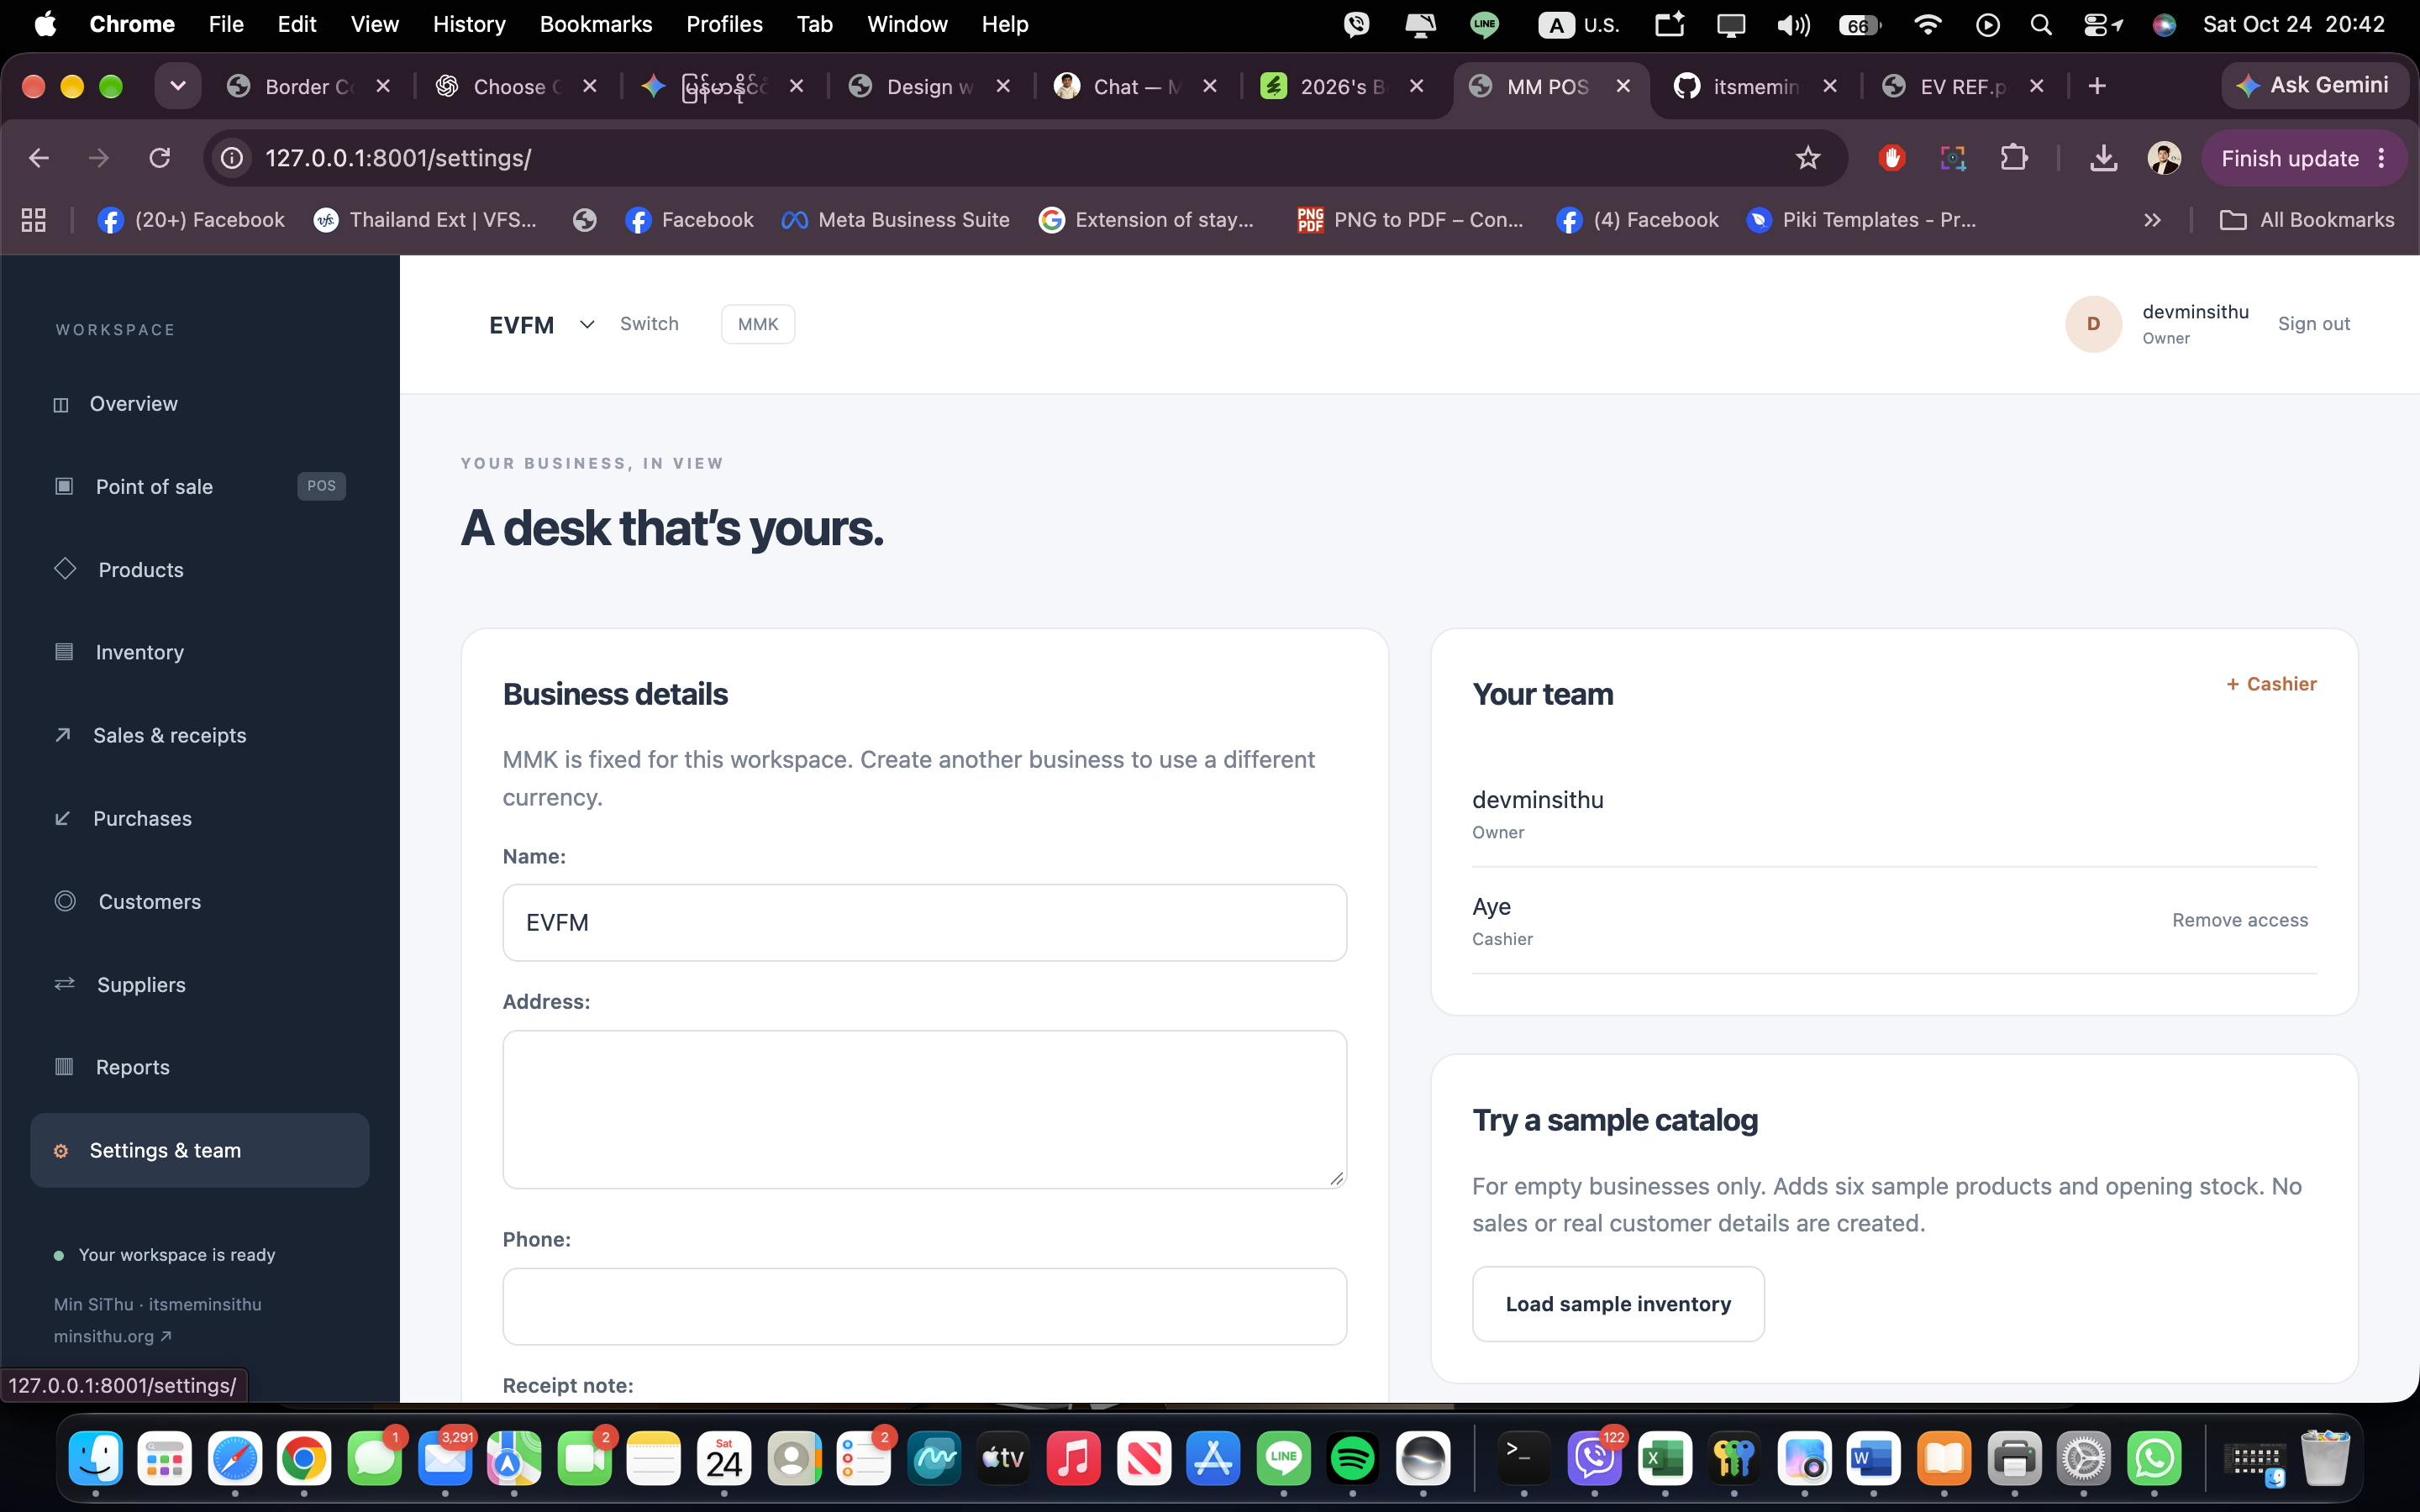Viewport: 2420px width, 1512px height.
Task: Open Chrome three-dot menu on Finish update
Action: point(2382,158)
